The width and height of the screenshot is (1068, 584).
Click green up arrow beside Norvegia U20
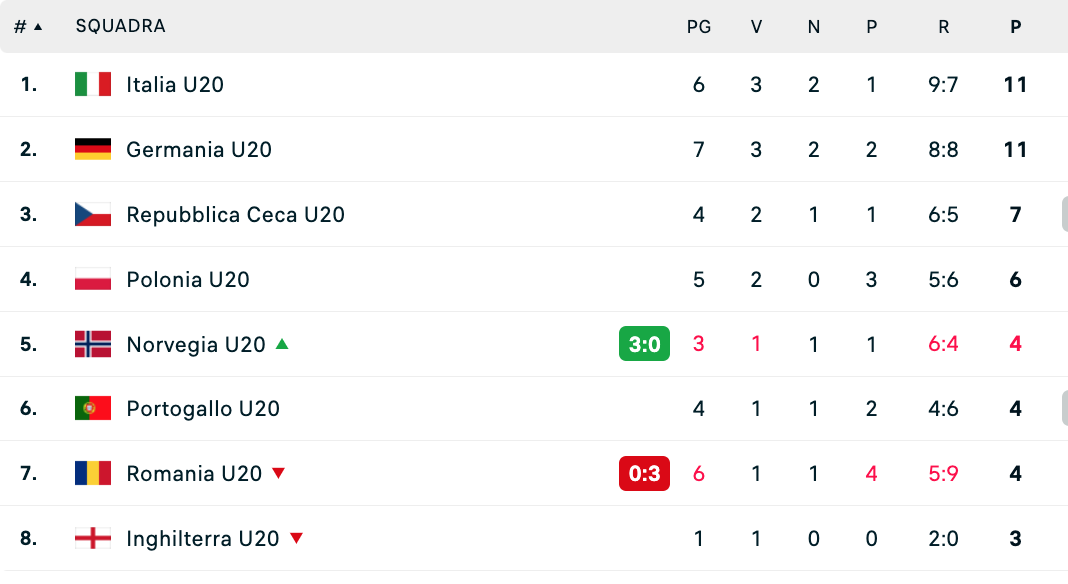click(x=282, y=344)
